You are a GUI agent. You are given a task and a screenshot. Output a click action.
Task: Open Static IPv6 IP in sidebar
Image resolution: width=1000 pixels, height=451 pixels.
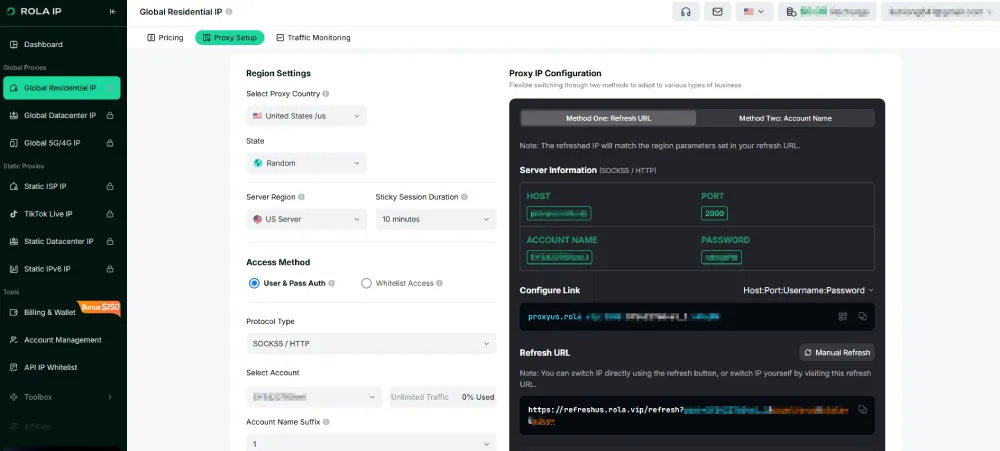coord(61,269)
